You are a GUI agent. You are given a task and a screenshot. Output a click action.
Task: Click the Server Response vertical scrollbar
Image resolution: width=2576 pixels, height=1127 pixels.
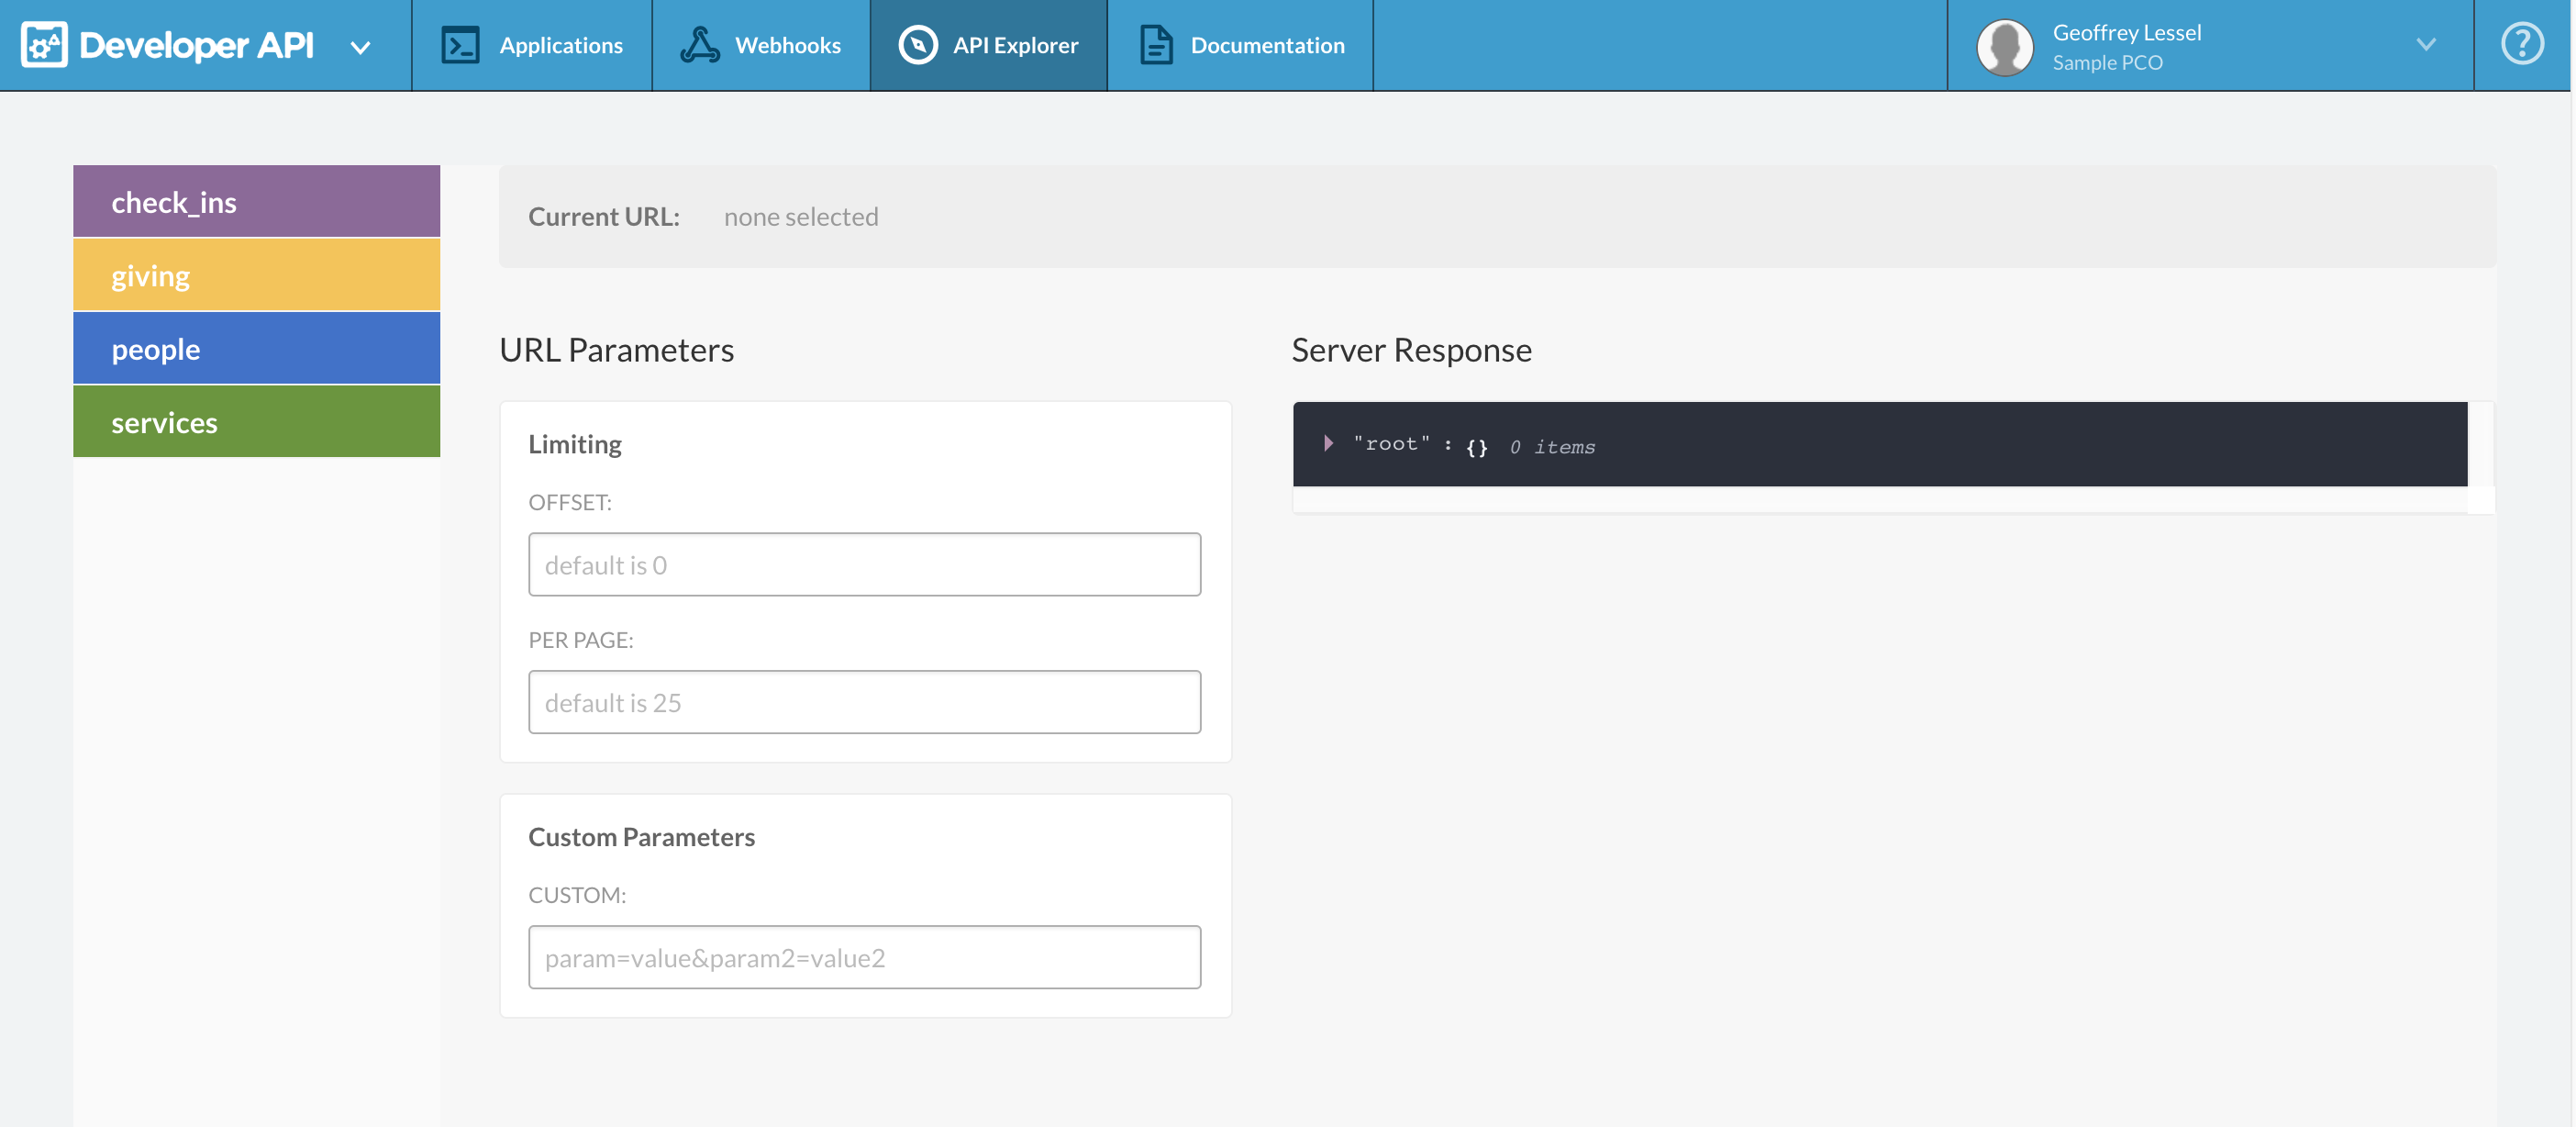2480,445
